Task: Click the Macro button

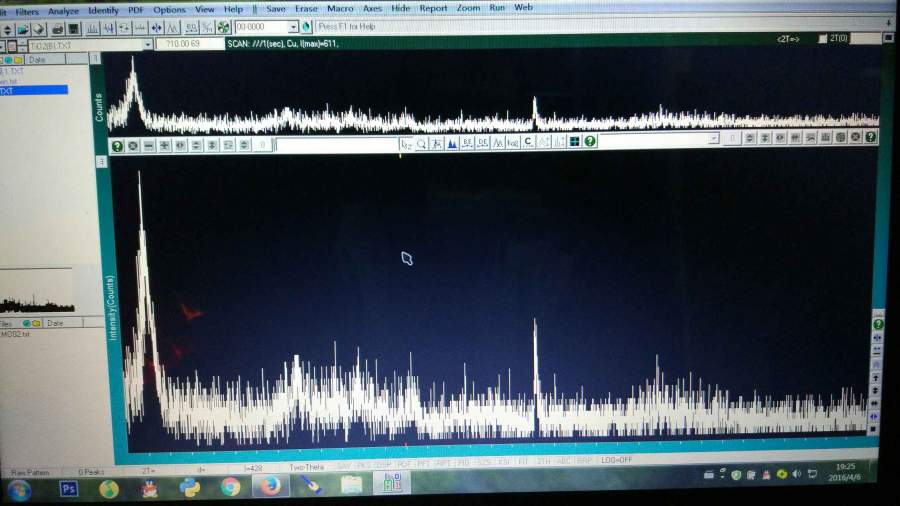Action: [x=340, y=9]
